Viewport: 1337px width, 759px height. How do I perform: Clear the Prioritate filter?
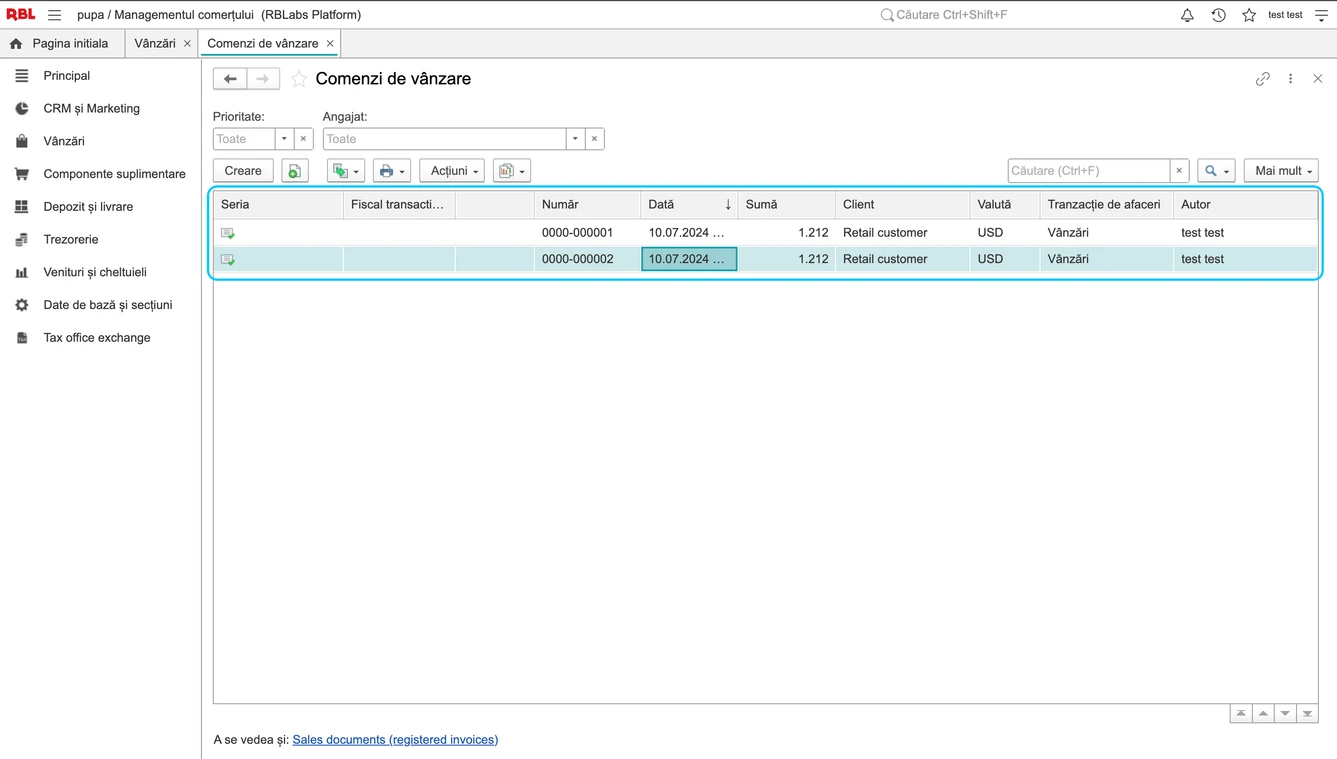point(304,139)
